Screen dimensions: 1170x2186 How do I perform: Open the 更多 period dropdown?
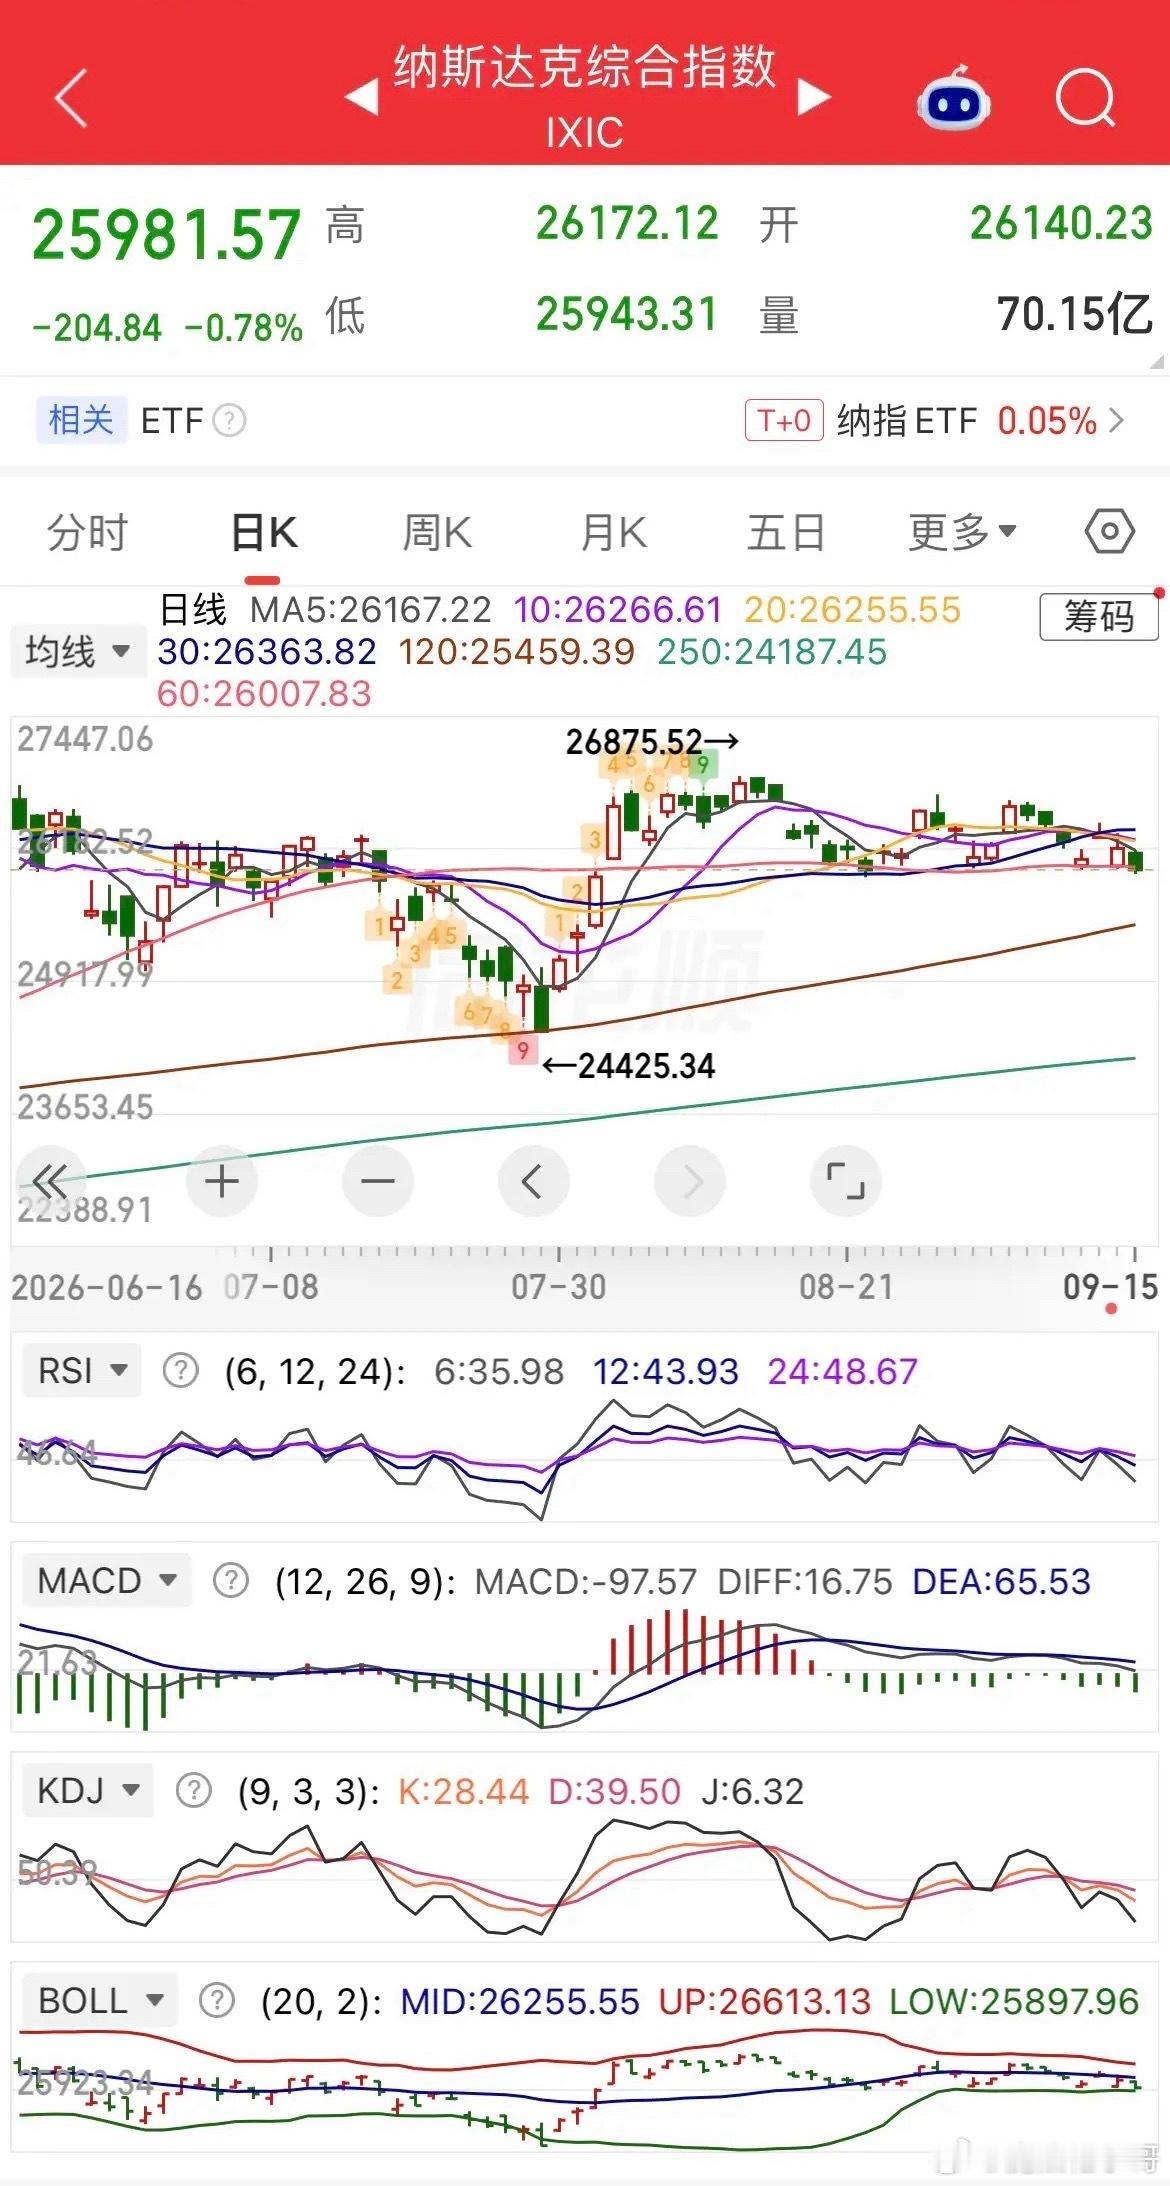(x=962, y=532)
